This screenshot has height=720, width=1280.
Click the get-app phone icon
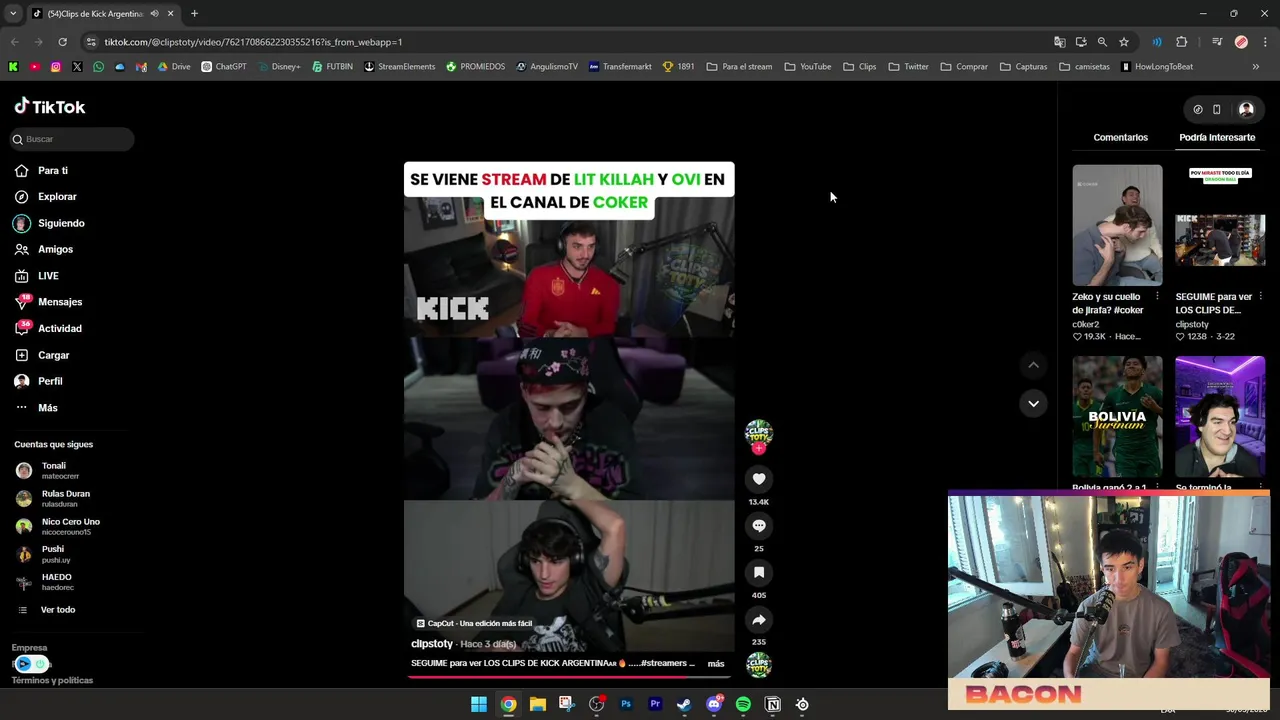pos(1216,109)
